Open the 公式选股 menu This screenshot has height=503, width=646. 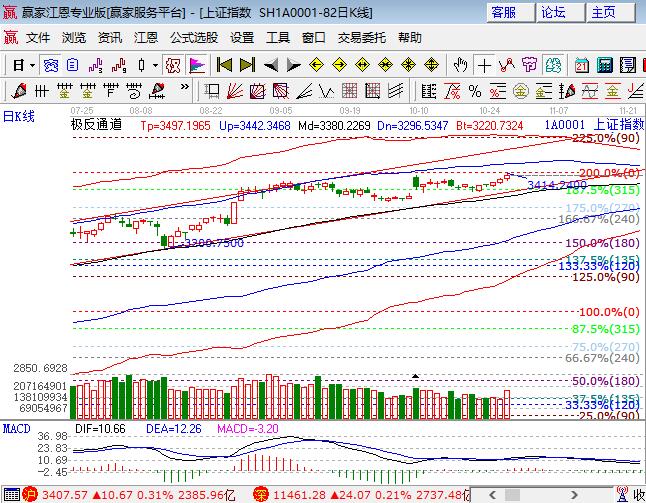193,38
